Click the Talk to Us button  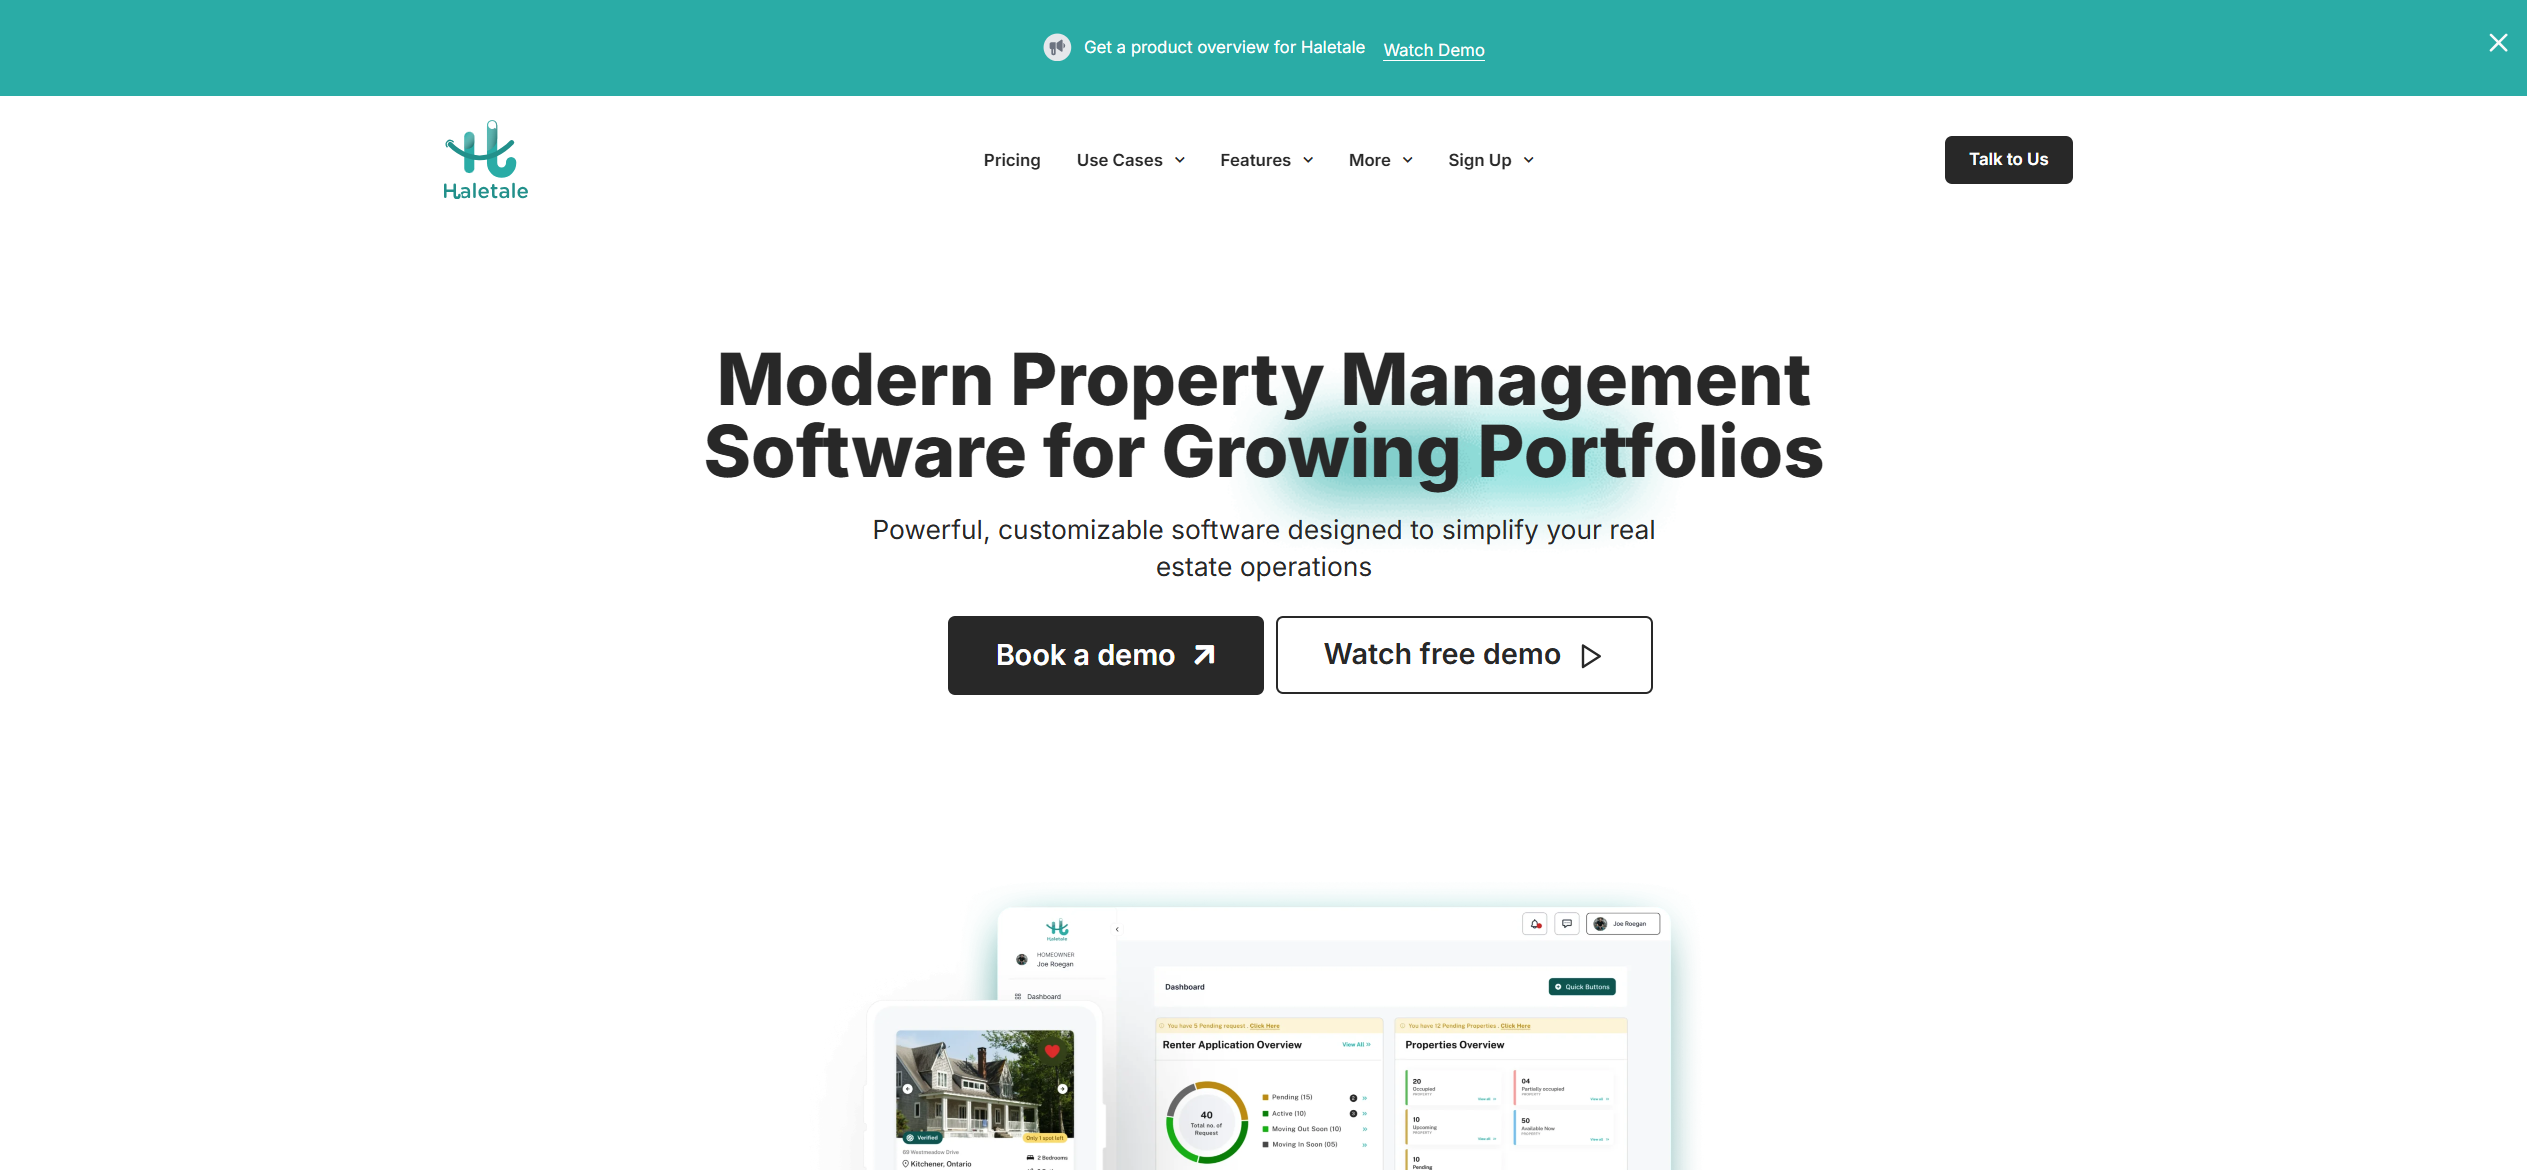point(2010,160)
